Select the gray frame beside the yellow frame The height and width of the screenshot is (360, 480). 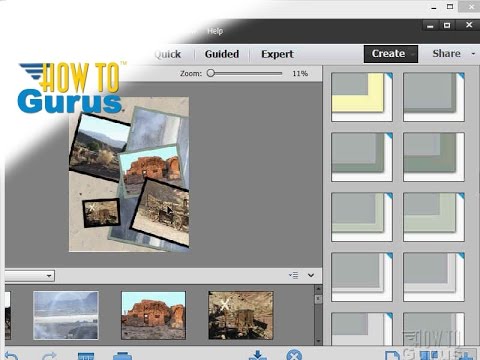point(434,97)
